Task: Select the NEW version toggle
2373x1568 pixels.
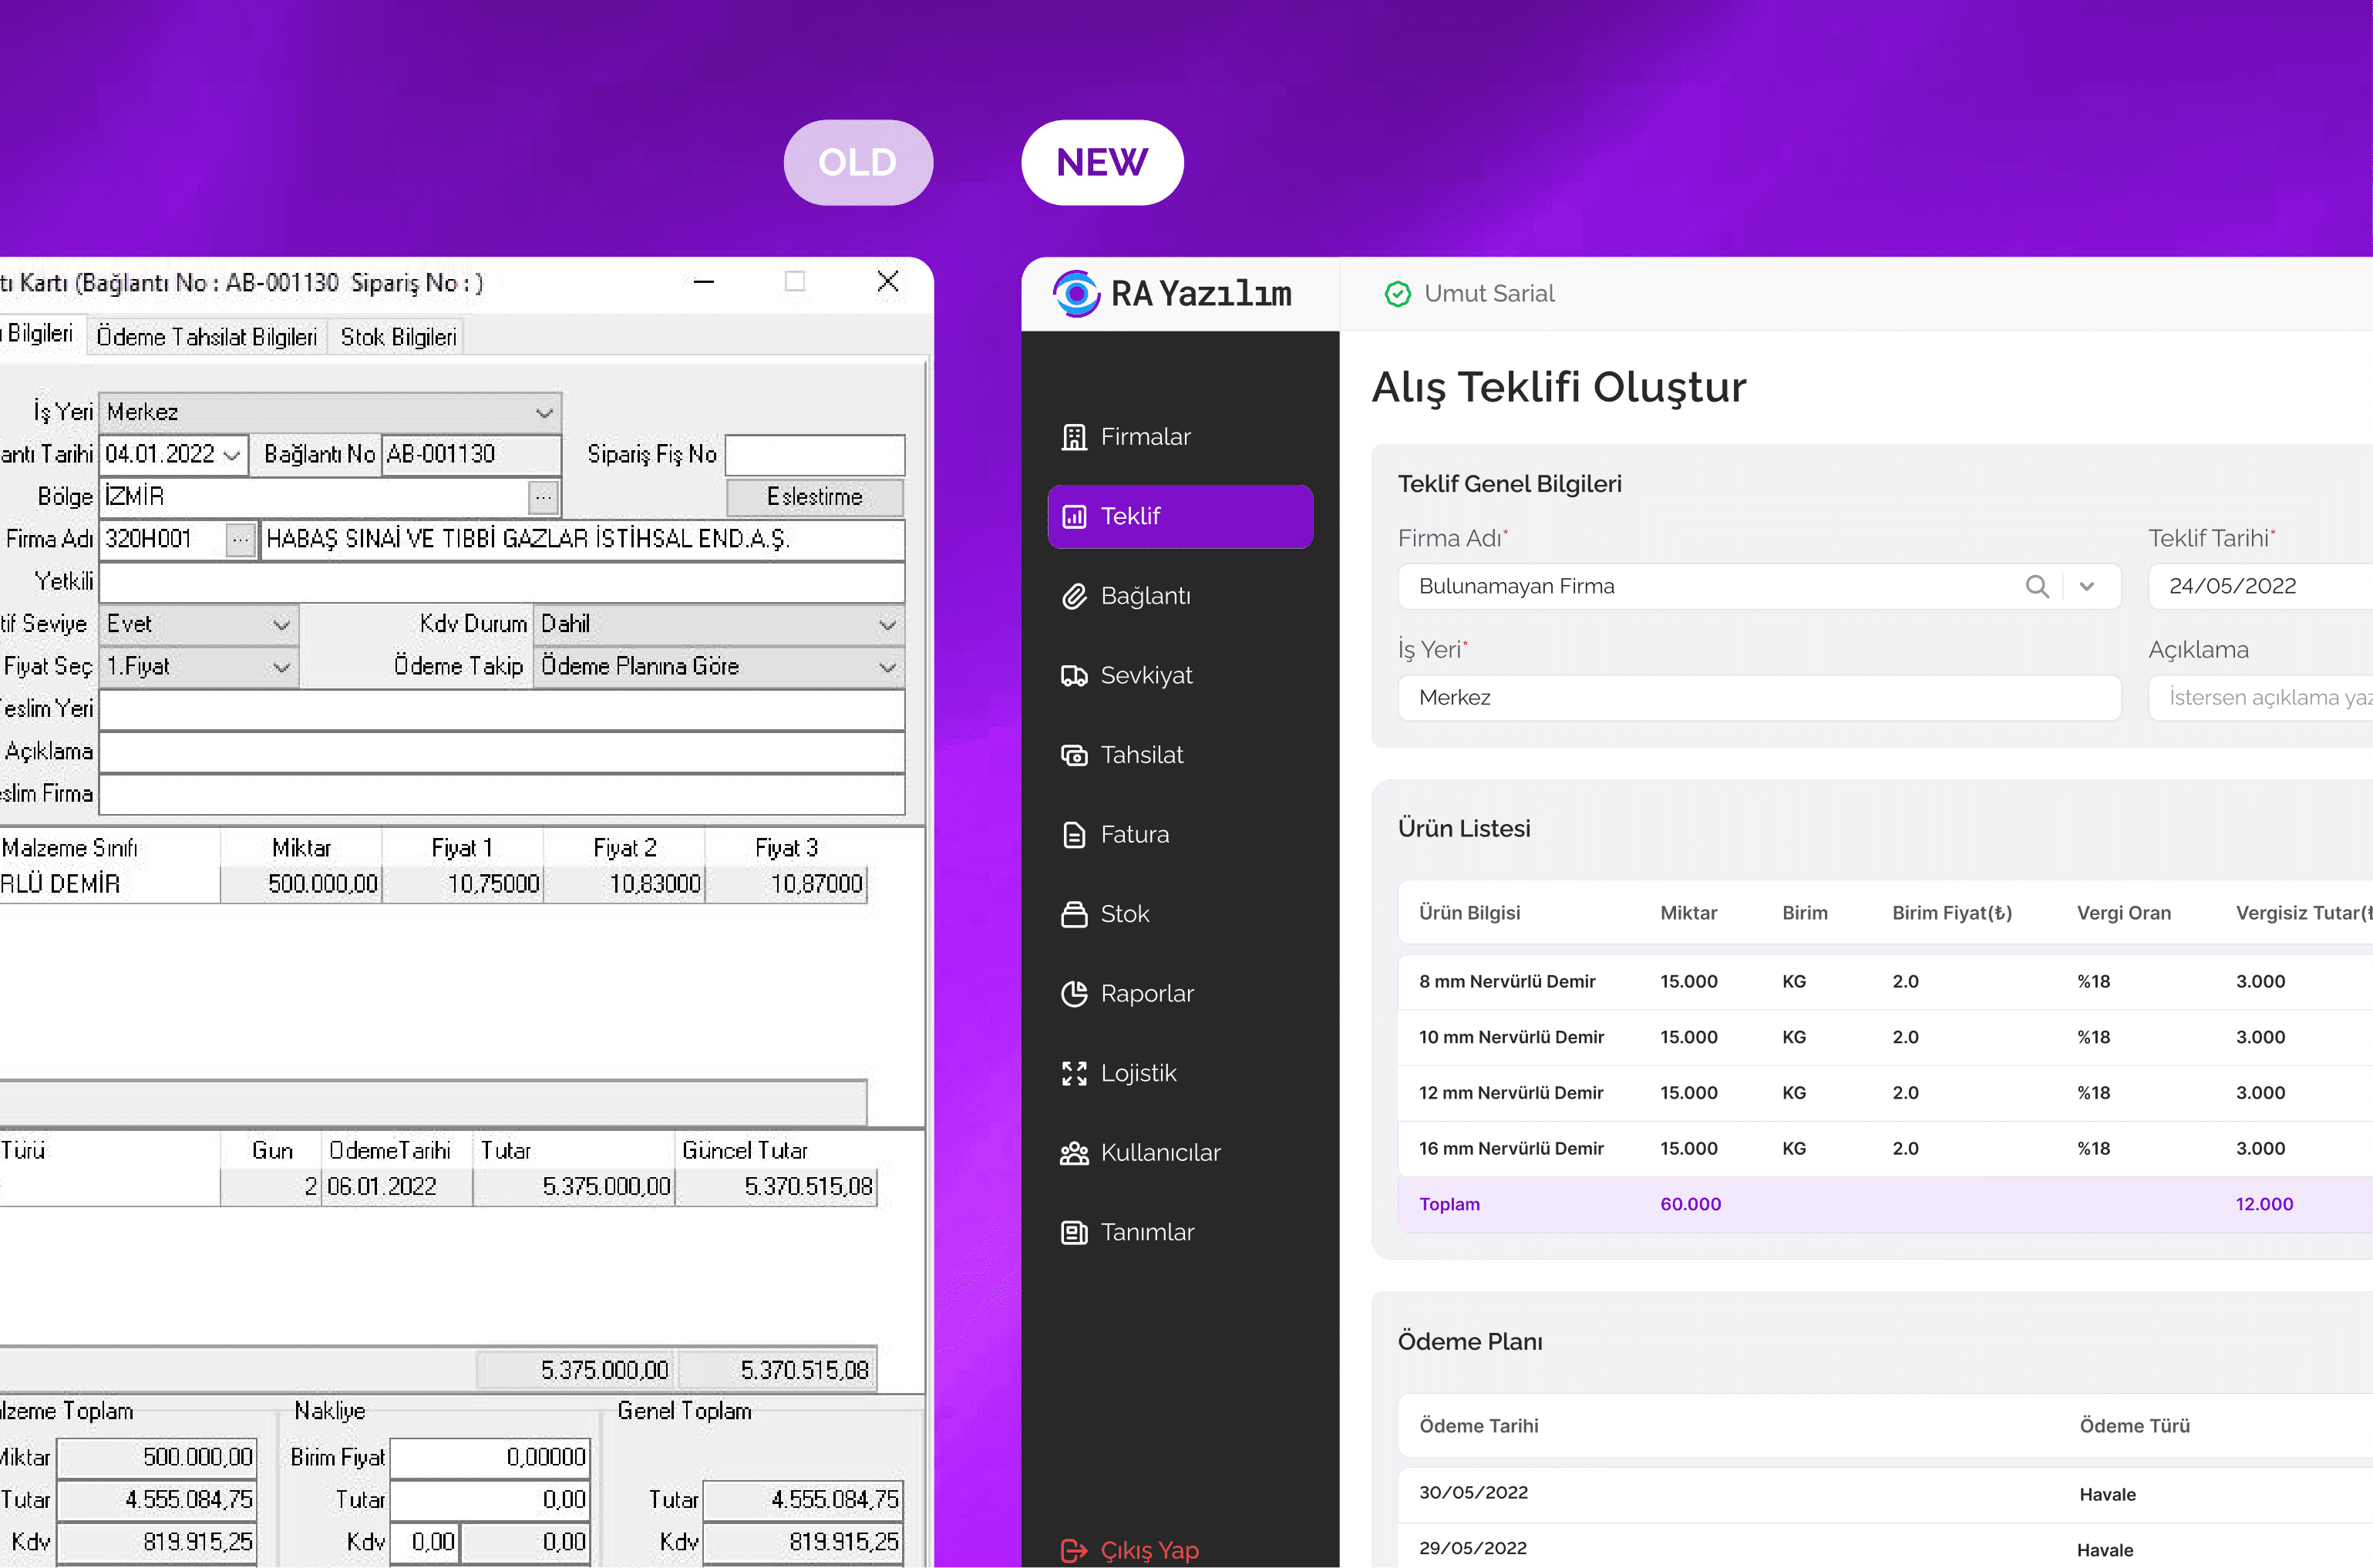Action: [x=1102, y=163]
